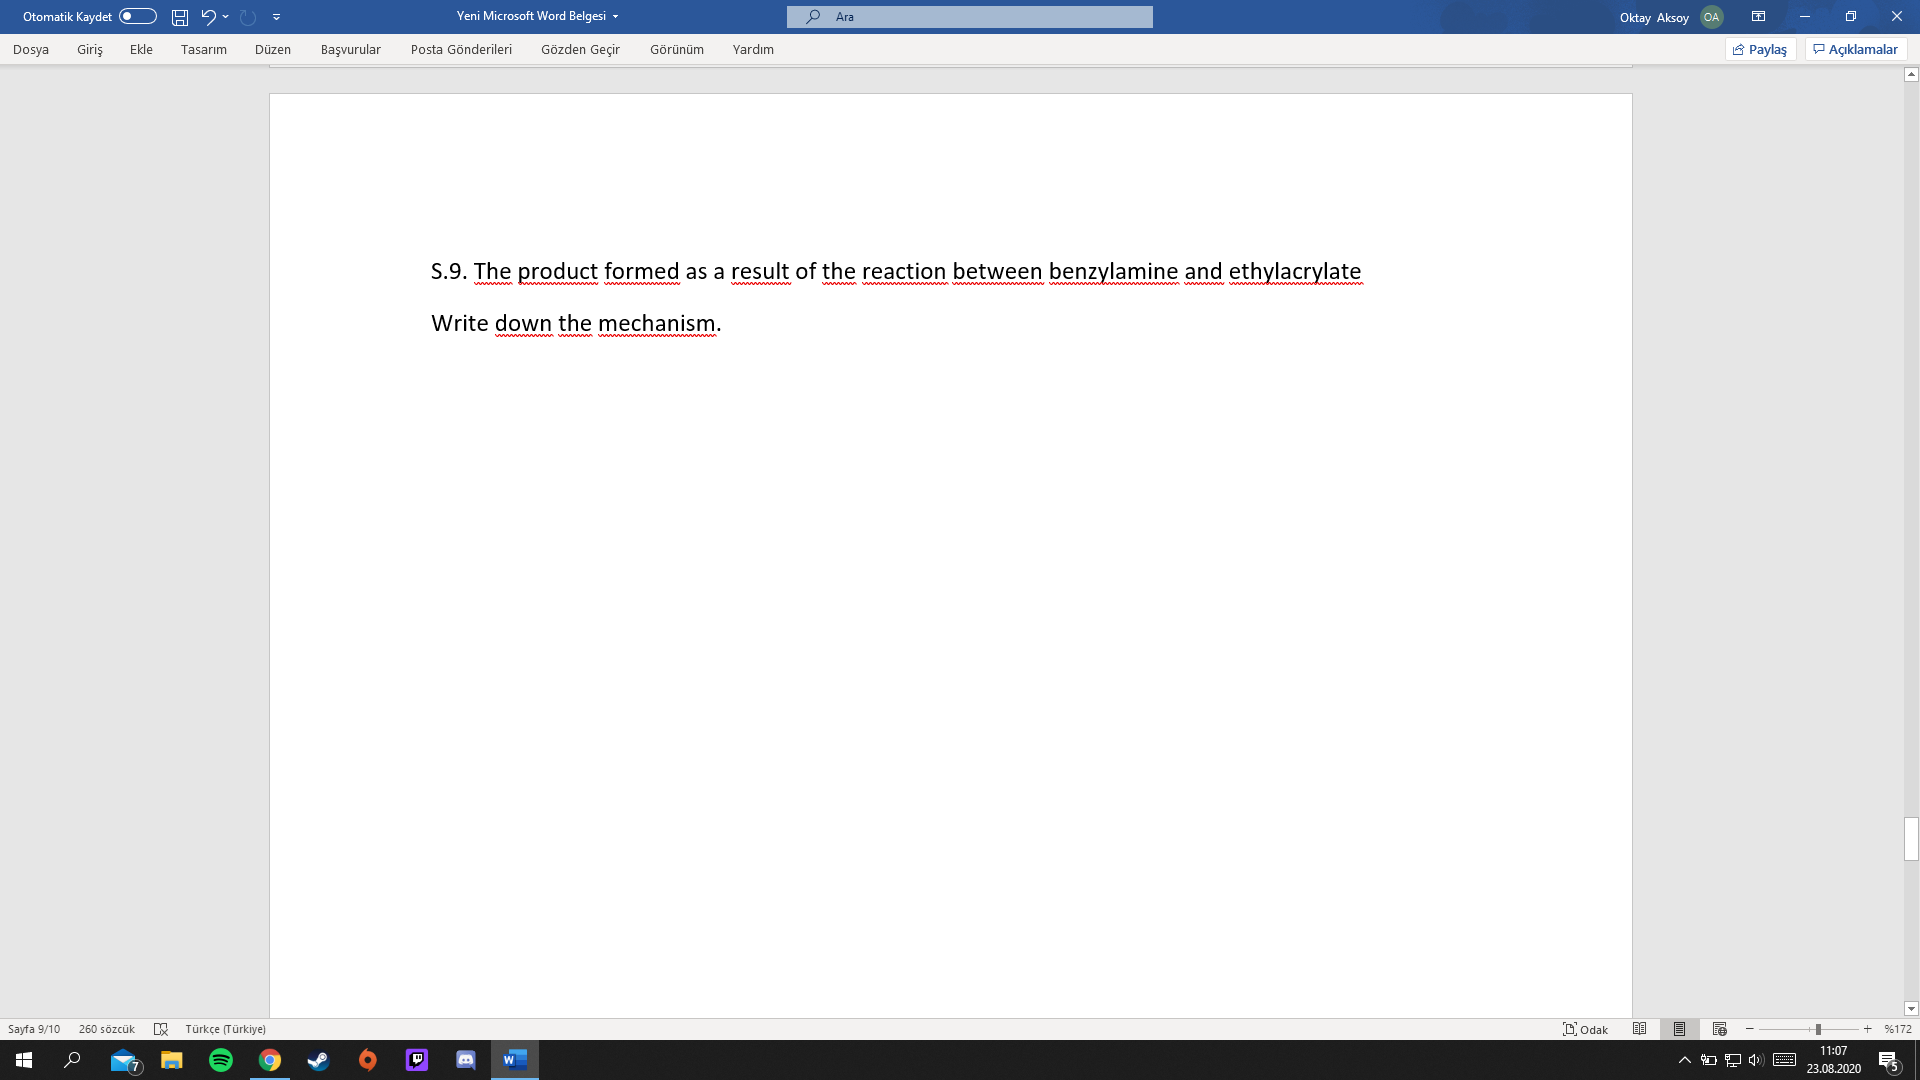
Task: Click the Word icon in taskbar
Action: pyautogui.click(x=515, y=1060)
